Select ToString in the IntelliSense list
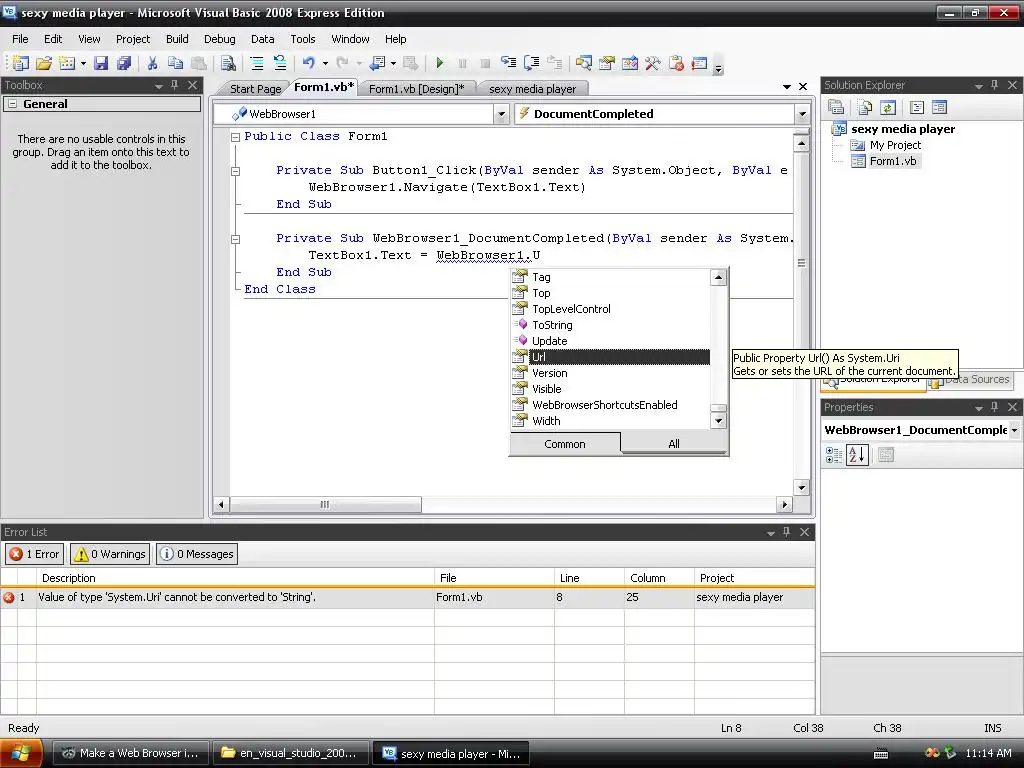Viewport: 1024px width, 768px height. tap(610, 325)
